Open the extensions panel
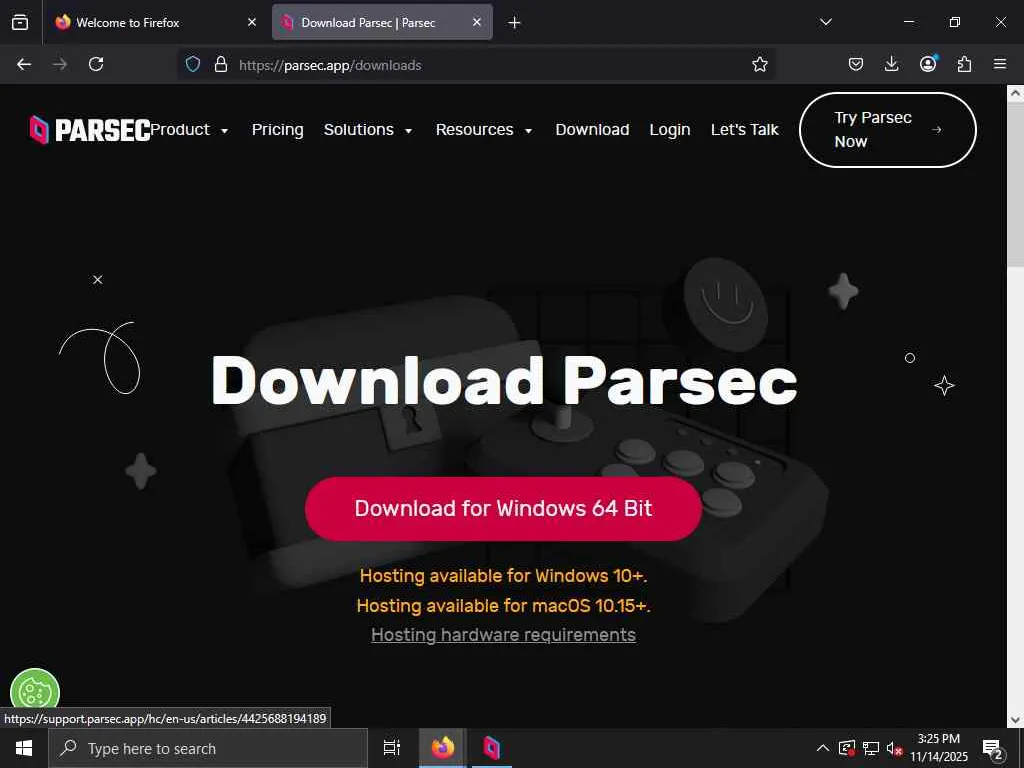The height and width of the screenshot is (768, 1024). coord(964,64)
